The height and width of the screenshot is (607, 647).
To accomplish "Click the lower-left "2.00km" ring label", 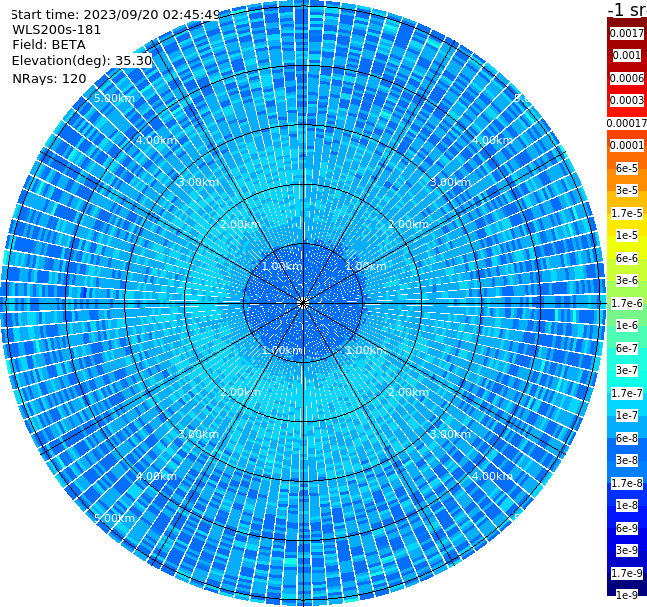I will pos(240,392).
